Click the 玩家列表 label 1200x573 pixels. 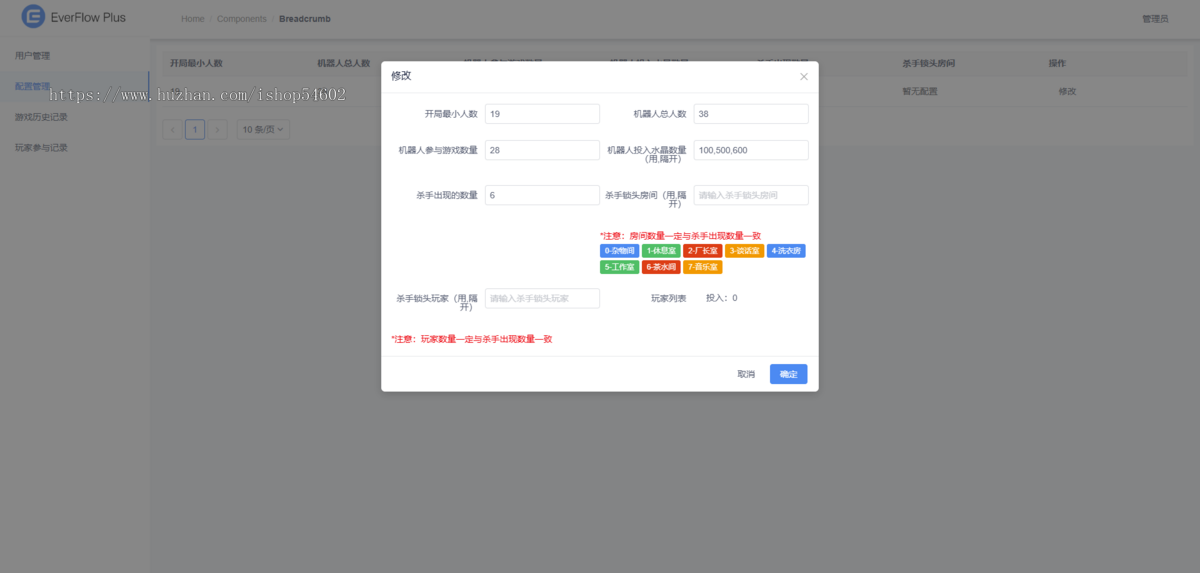tap(669, 298)
